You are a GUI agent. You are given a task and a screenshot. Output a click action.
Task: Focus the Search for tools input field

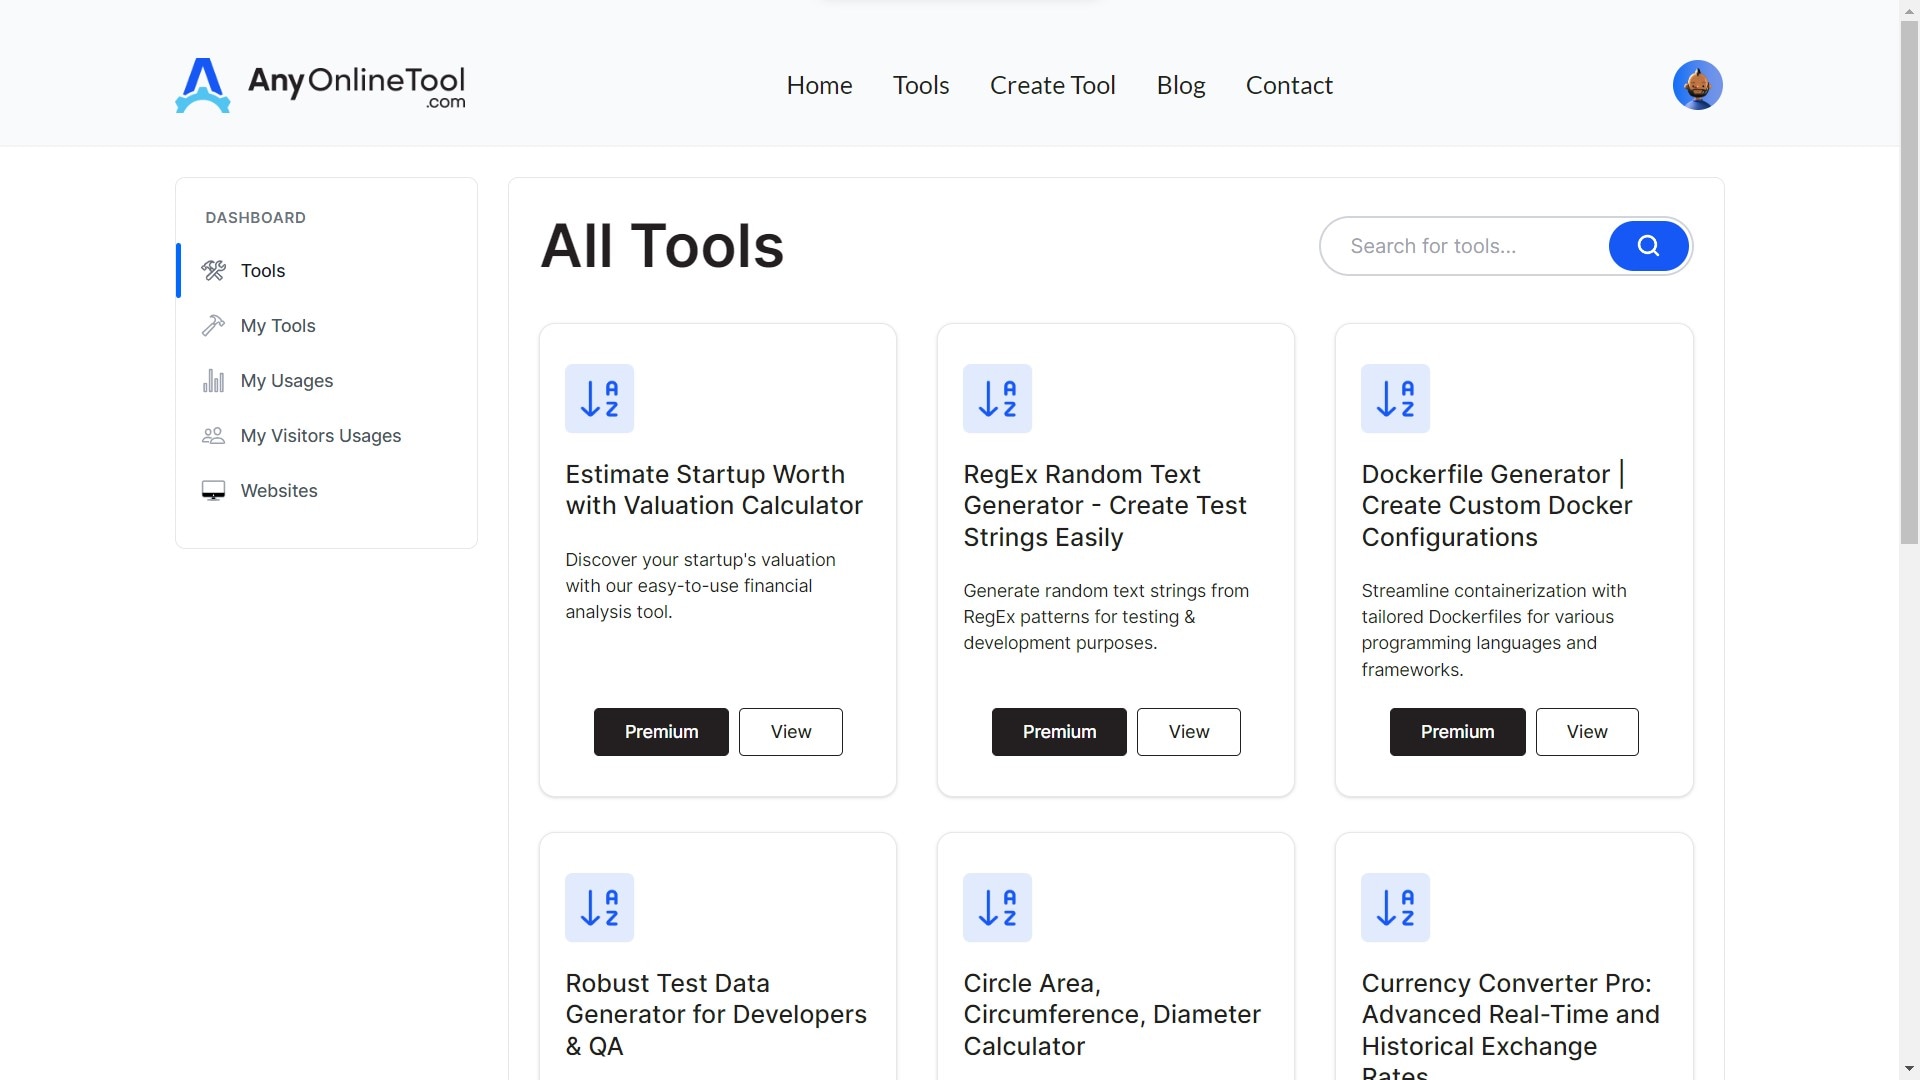(x=1465, y=246)
